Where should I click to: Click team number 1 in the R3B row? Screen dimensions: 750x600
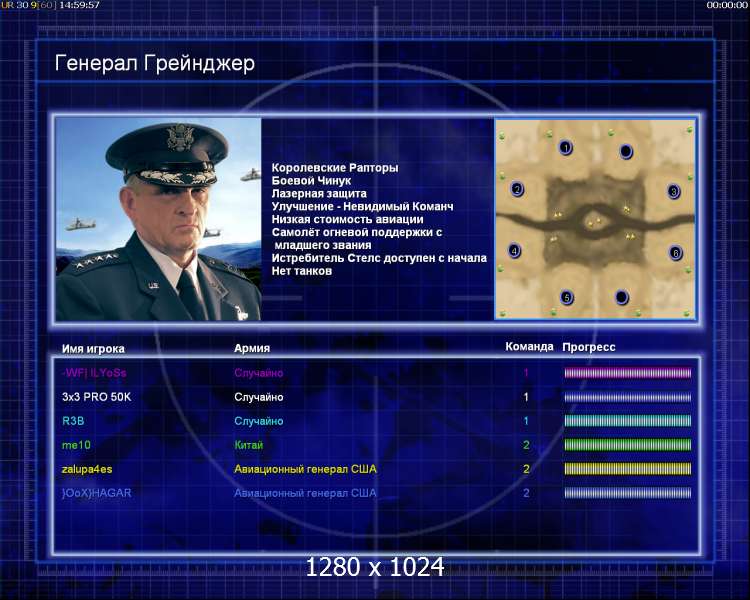point(526,421)
